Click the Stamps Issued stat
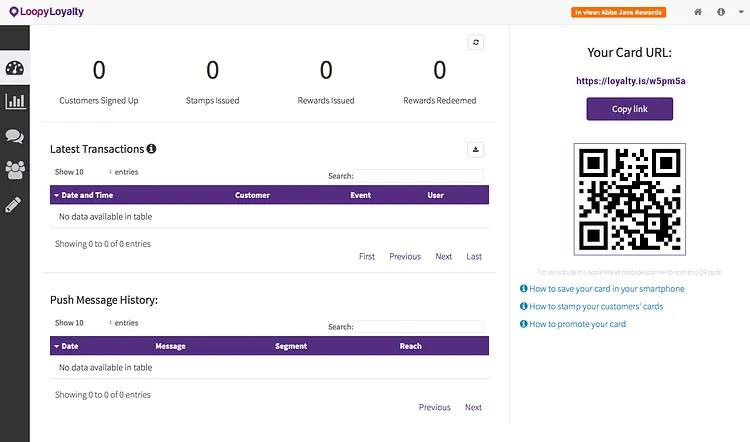Screen dimensions: 750x442 (212, 82)
